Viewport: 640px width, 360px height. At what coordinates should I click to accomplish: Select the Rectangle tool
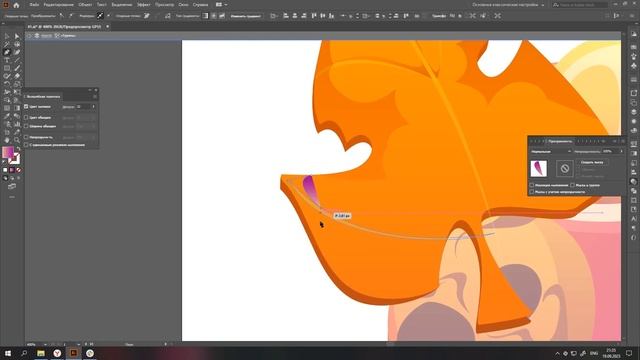click(x=7, y=68)
